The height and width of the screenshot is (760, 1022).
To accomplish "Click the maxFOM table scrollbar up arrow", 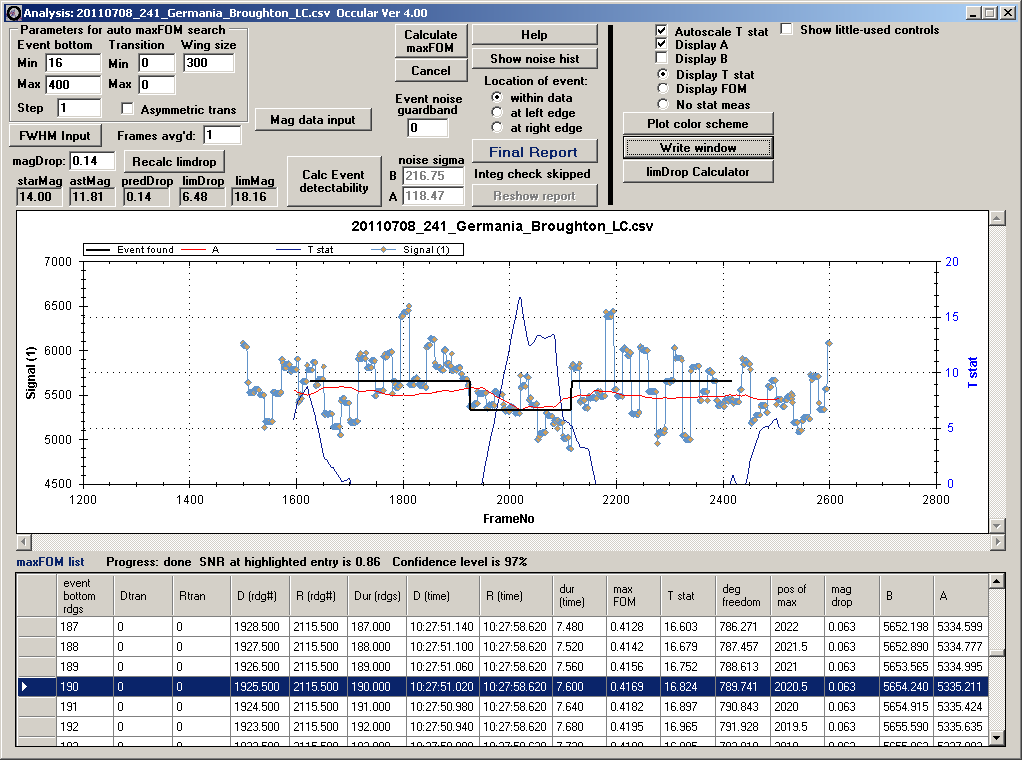I will (997, 581).
